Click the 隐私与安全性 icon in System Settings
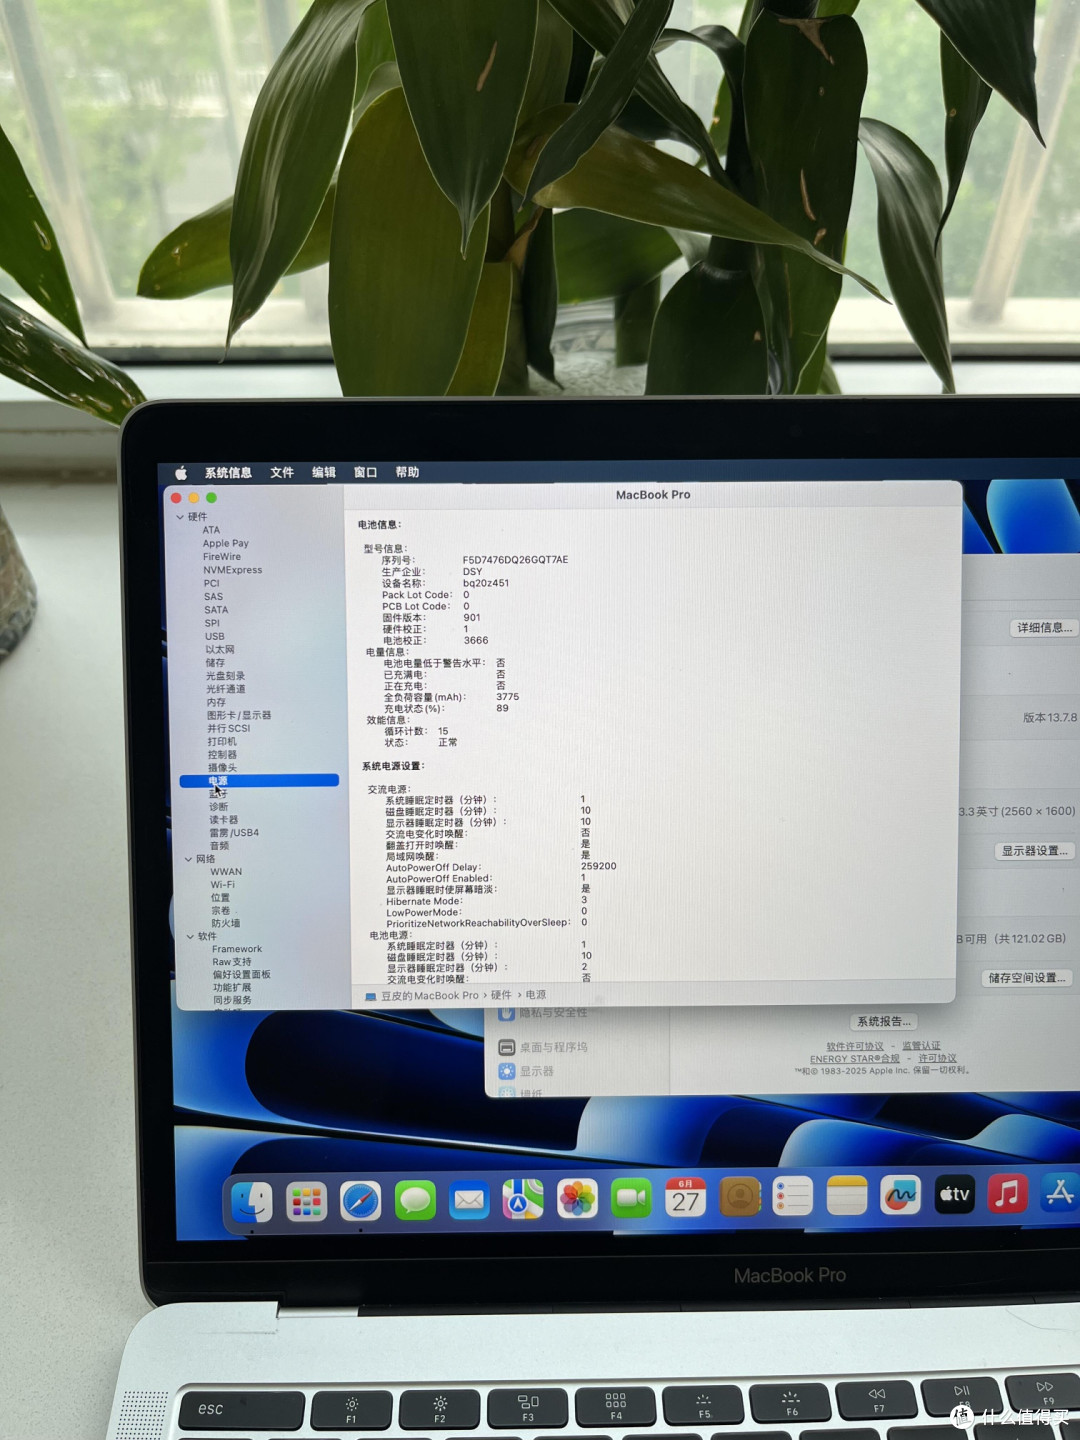This screenshot has height=1440, width=1080. pyautogui.click(x=507, y=1013)
